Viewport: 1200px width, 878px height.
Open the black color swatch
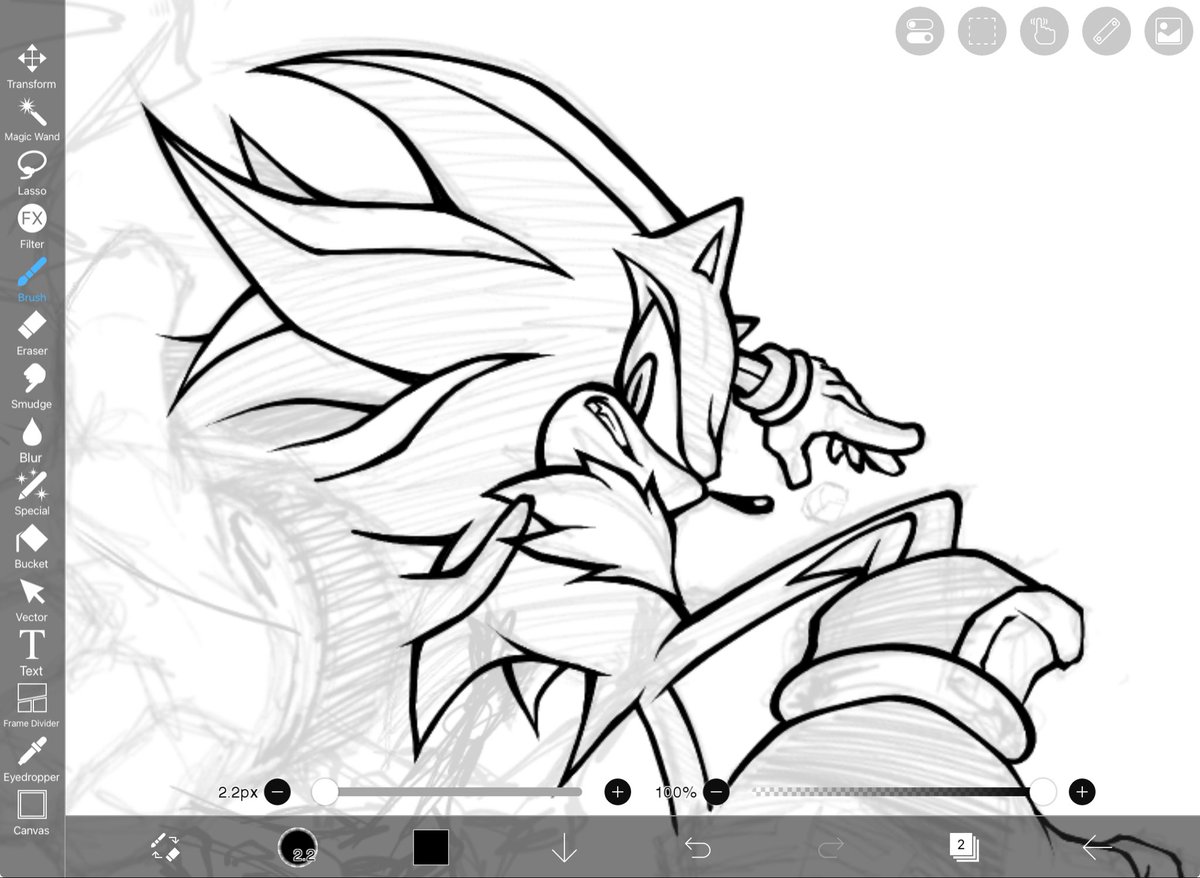click(431, 847)
